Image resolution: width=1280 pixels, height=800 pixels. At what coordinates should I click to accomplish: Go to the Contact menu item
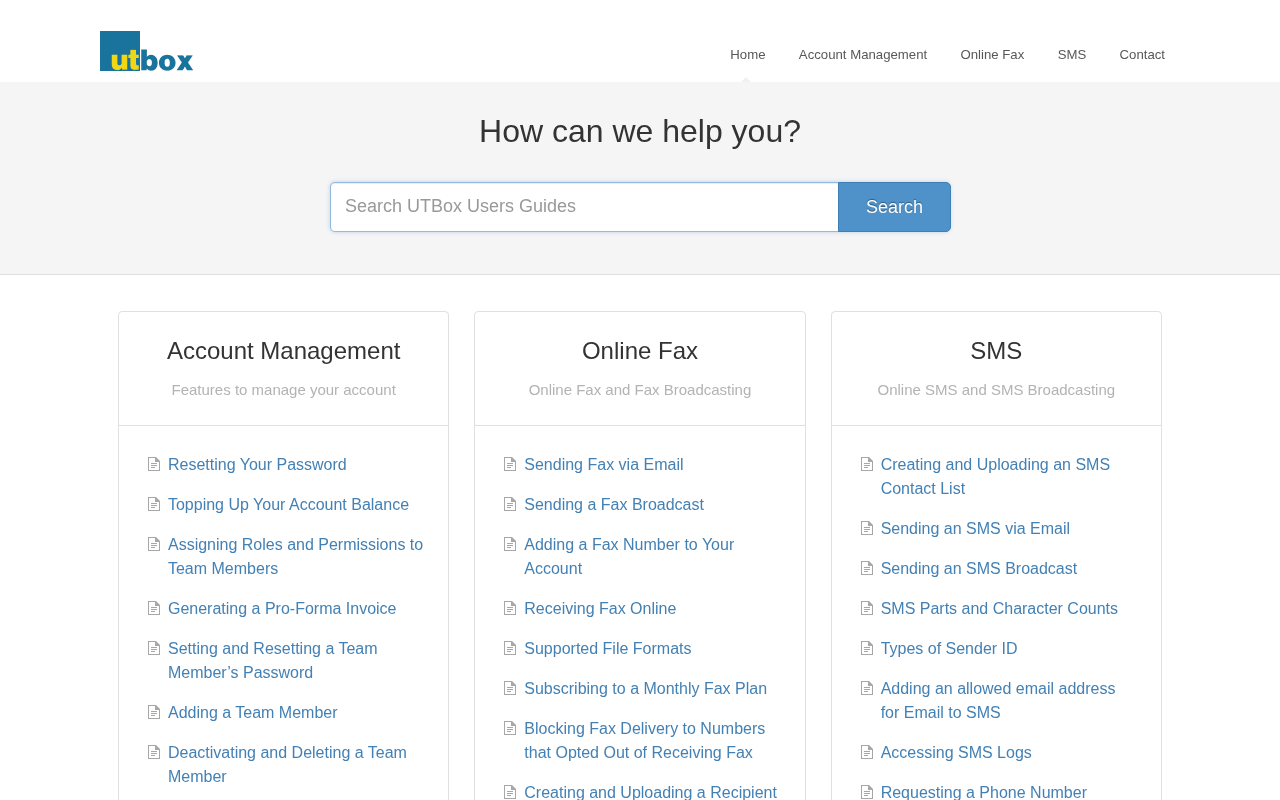(x=1142, y=55)
